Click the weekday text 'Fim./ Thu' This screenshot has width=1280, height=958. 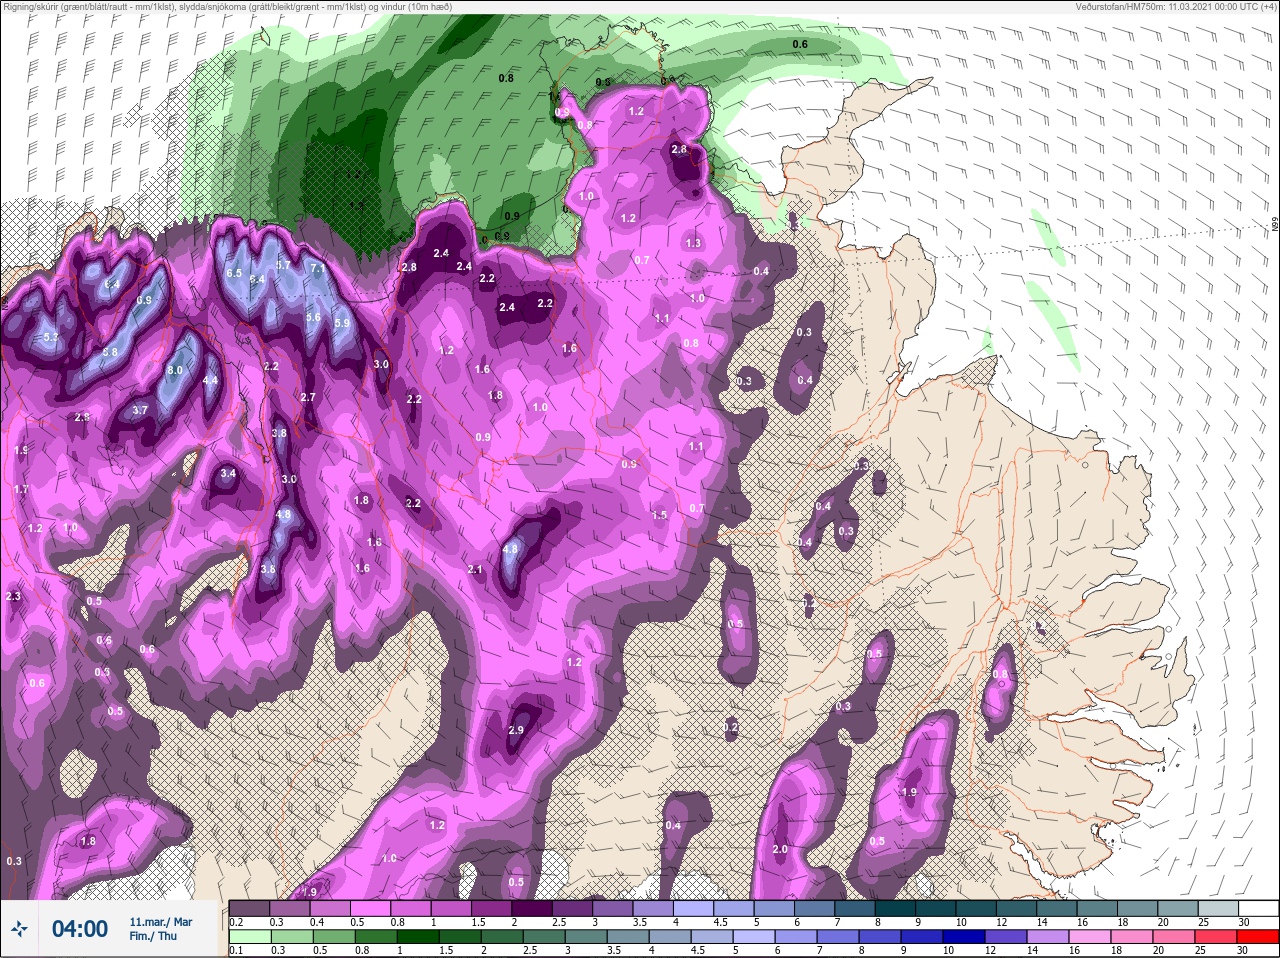point(153,936)
